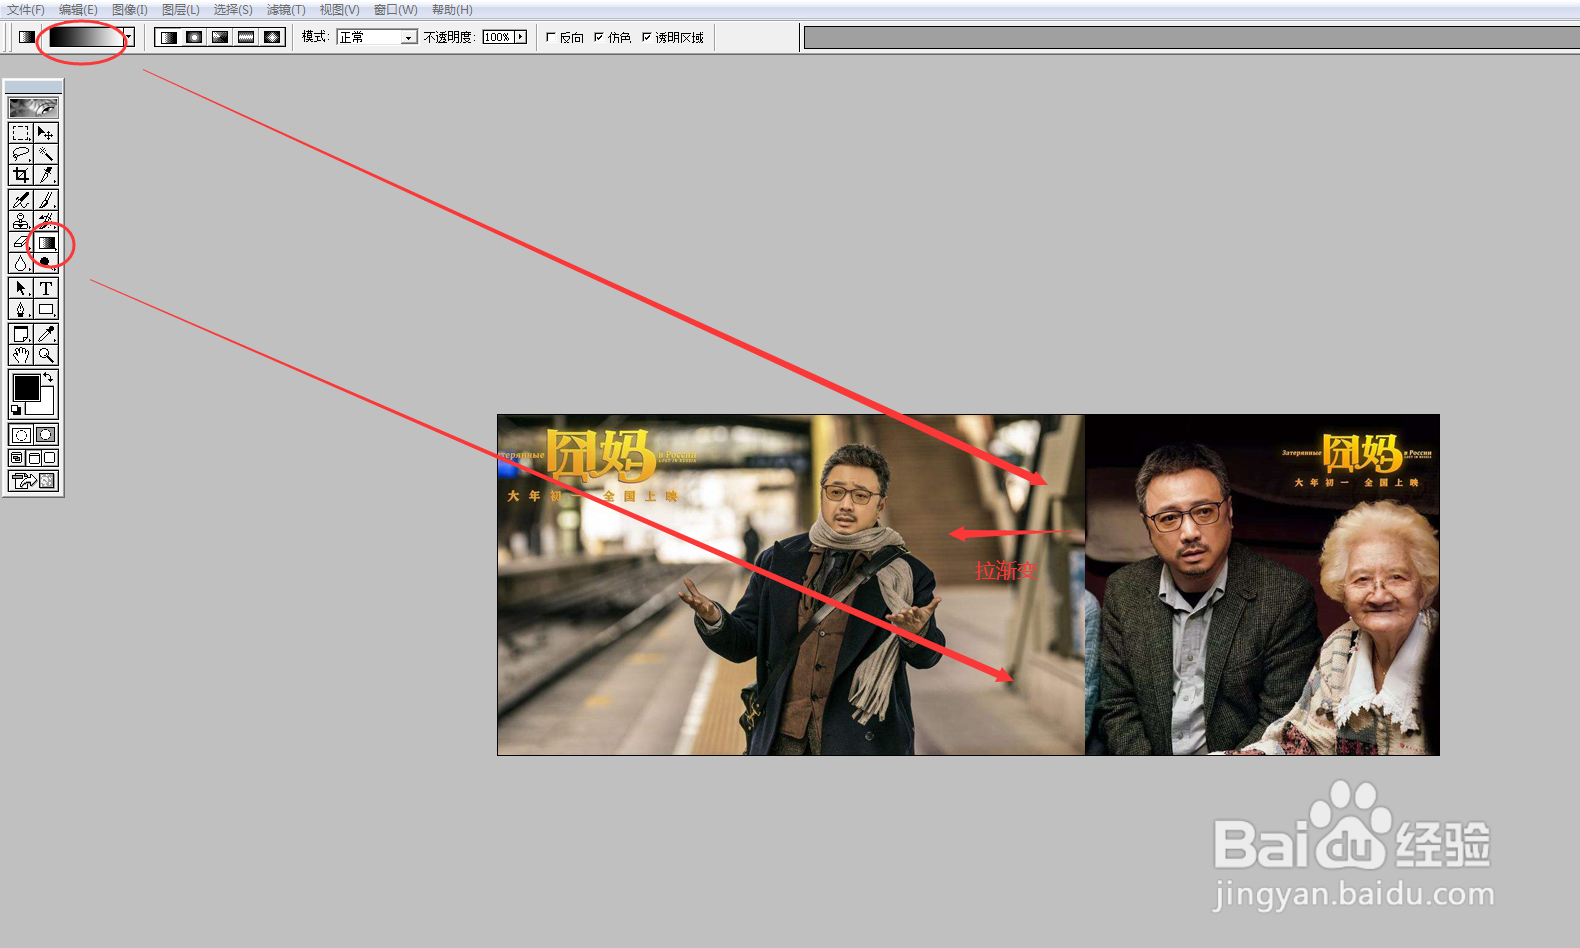Select the Rectangular Marquee tool

[x=21, y=133]
